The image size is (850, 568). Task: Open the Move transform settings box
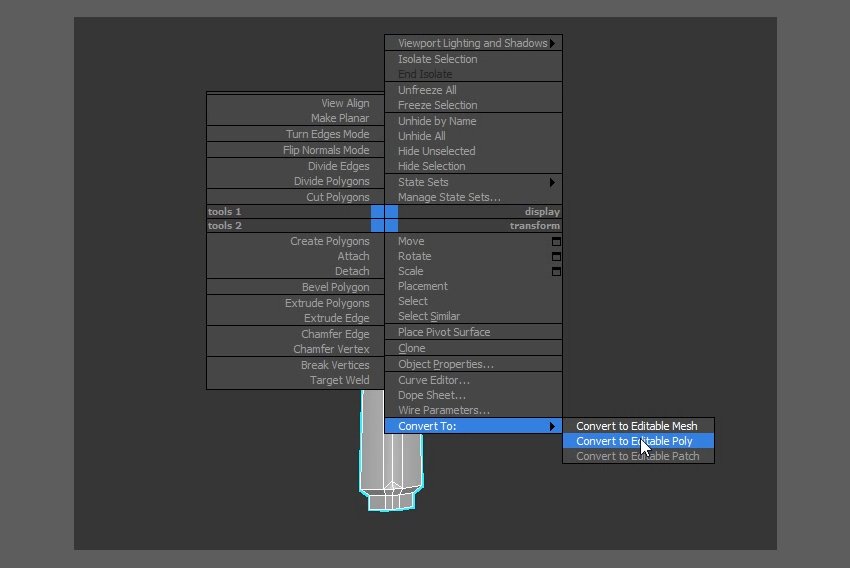pos(556,241)
